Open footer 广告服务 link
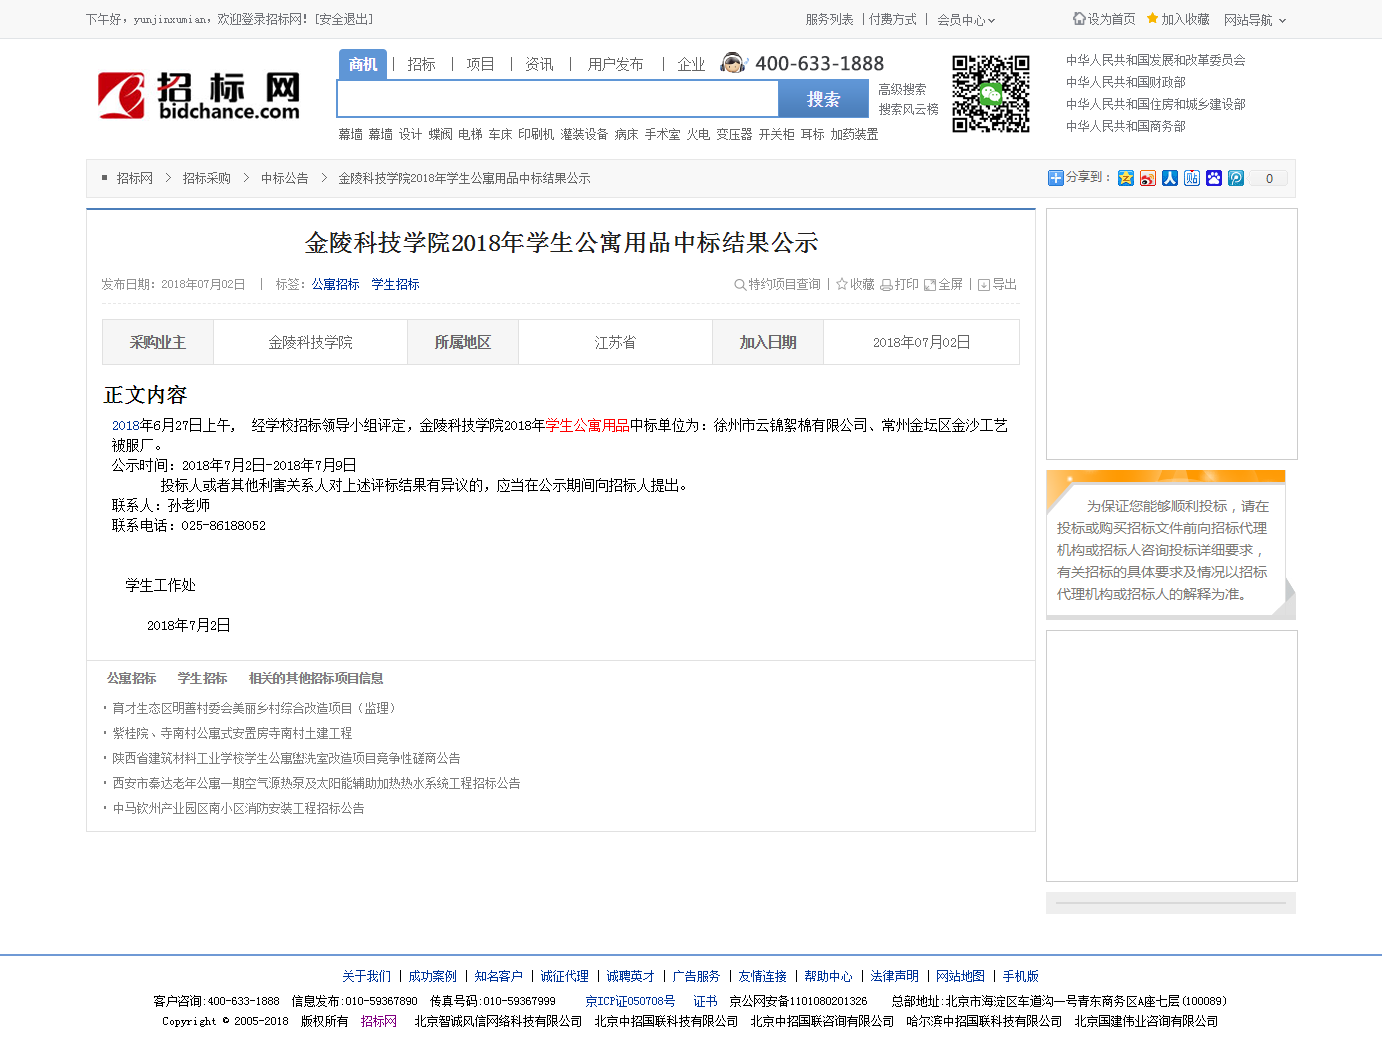The image size is (1382, 1061). pos(696,976)
